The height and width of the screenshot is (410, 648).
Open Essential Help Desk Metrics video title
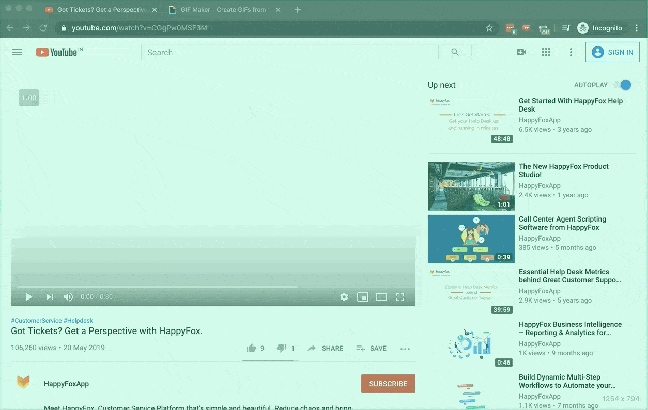pyautogui.click(x=569, y=276)
